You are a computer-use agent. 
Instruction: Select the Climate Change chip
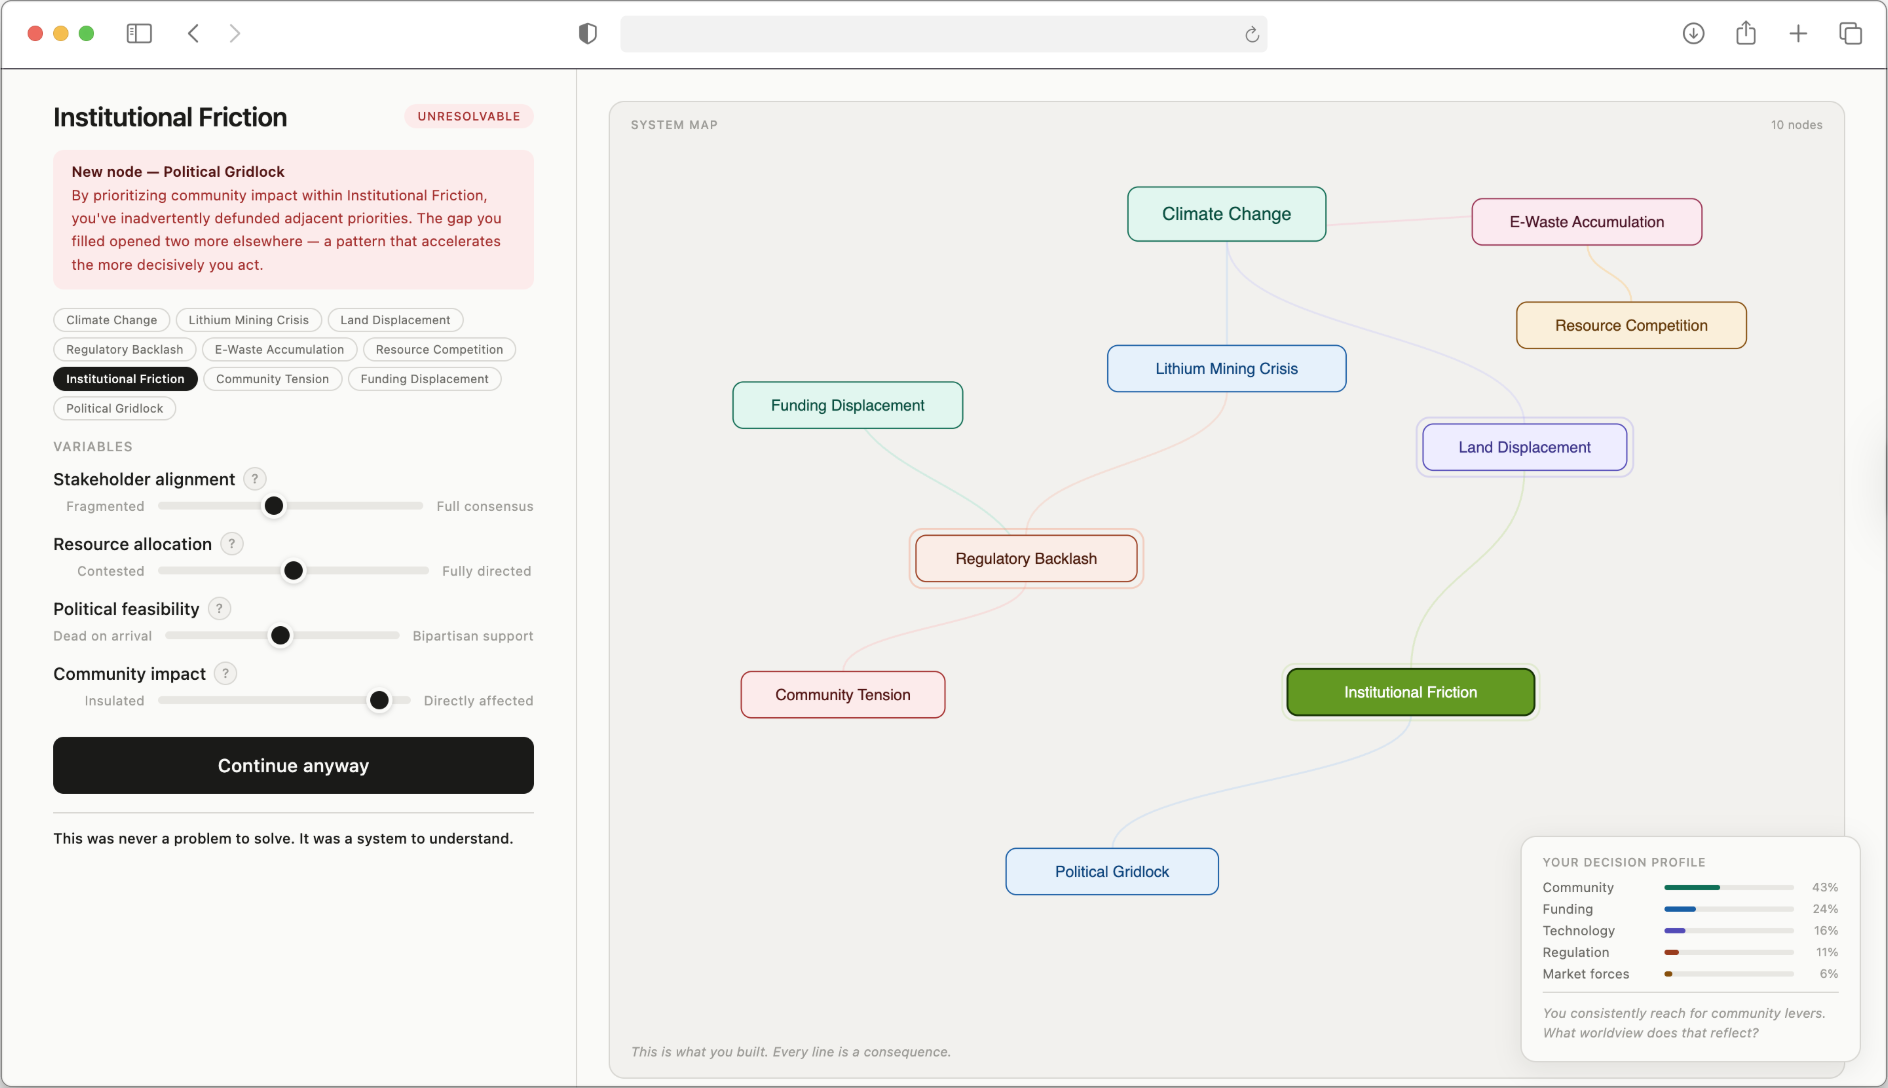click(112, 320)
